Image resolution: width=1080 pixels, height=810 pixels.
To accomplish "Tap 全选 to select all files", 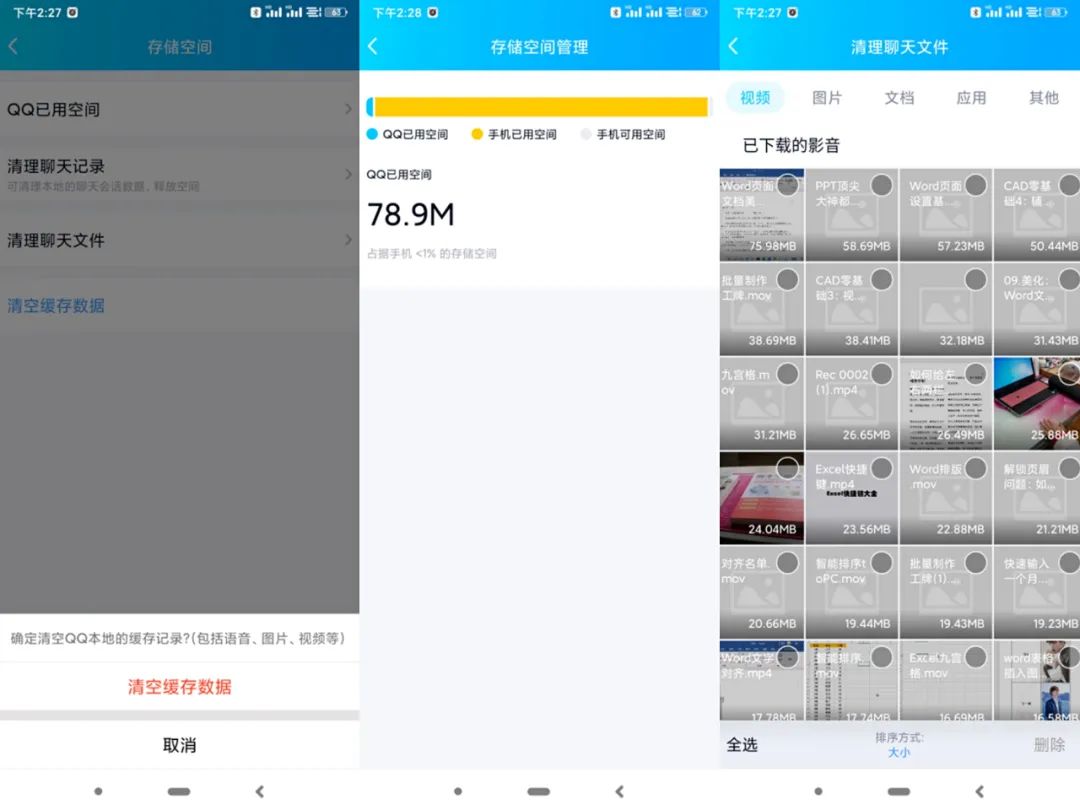I will 742,745.
